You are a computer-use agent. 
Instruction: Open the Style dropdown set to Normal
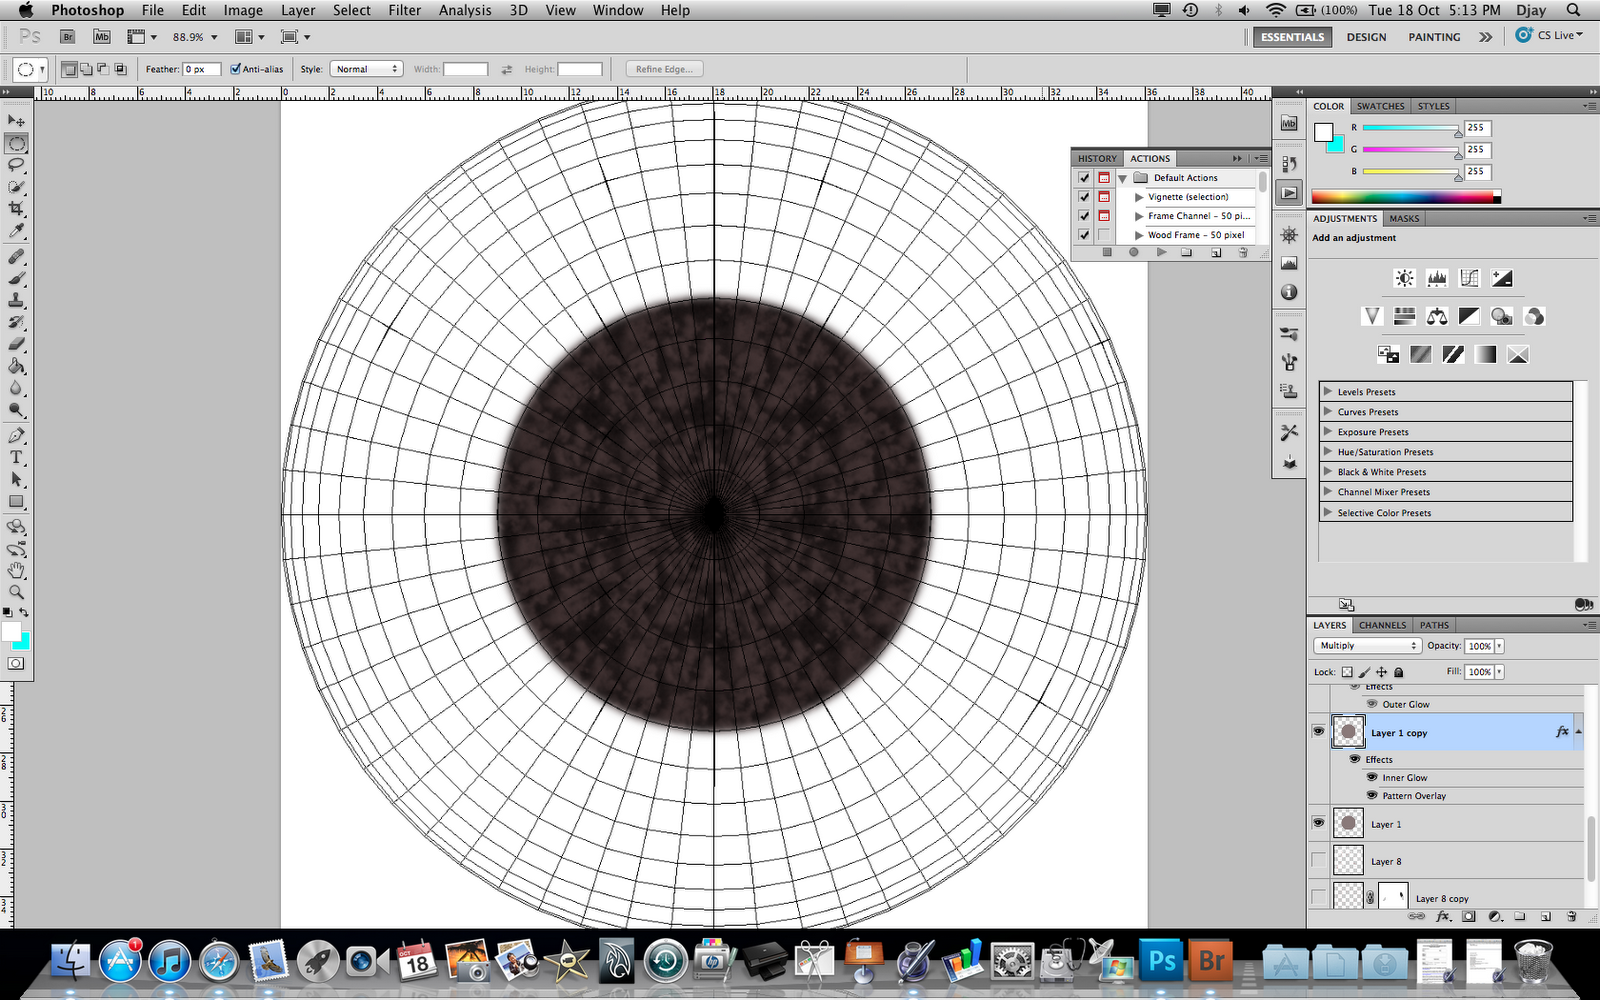pos(366,69)
